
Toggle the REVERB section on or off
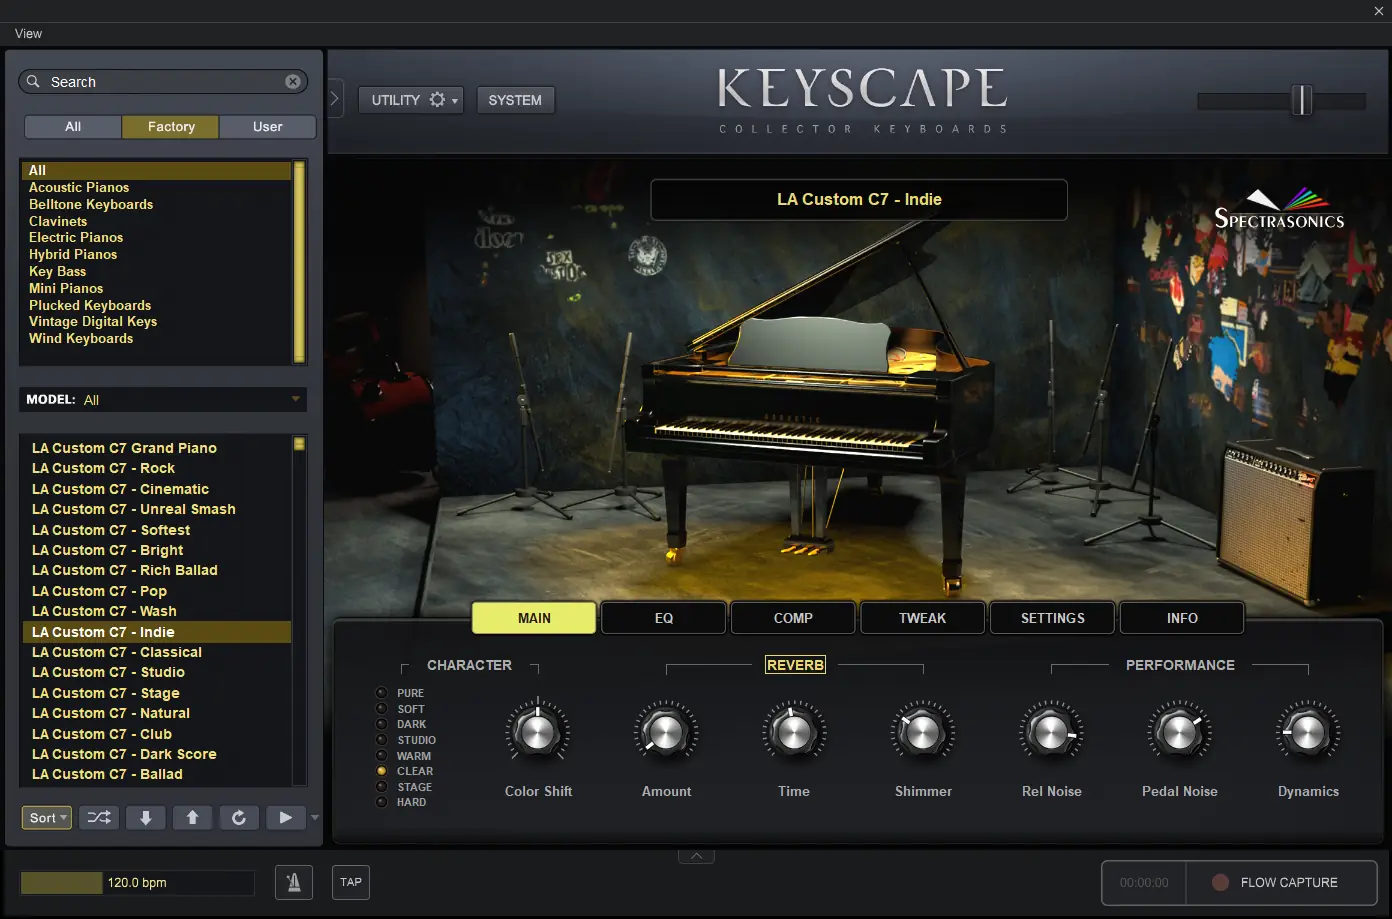point(795,665)
